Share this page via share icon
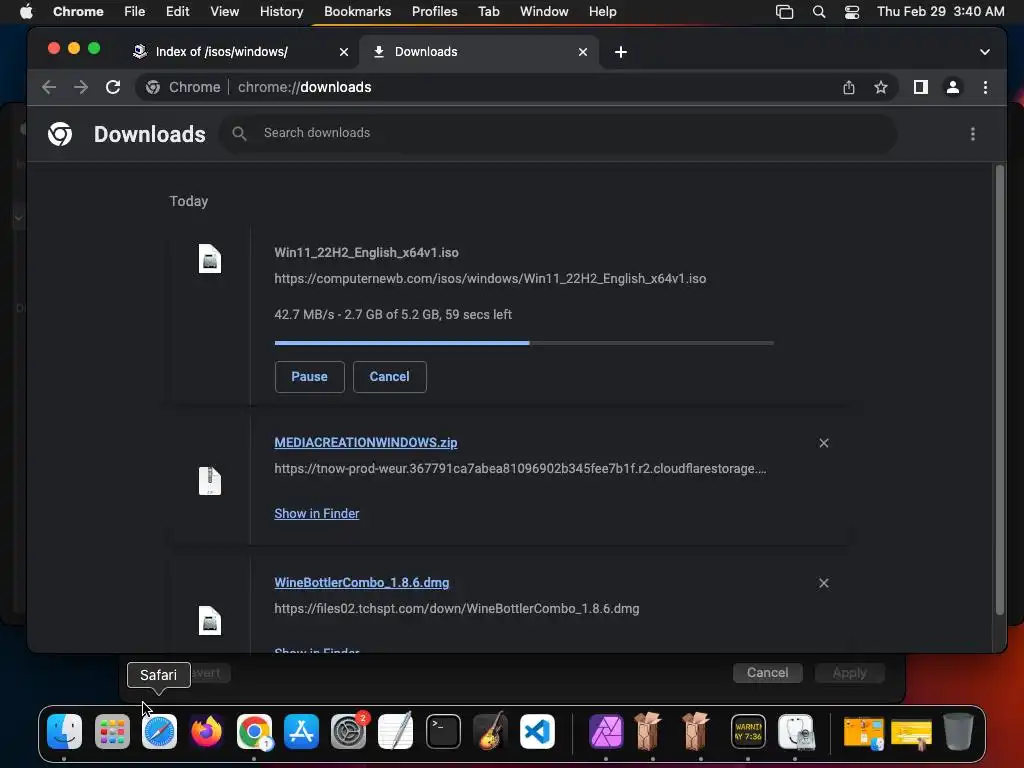 [x=848, y=87]
